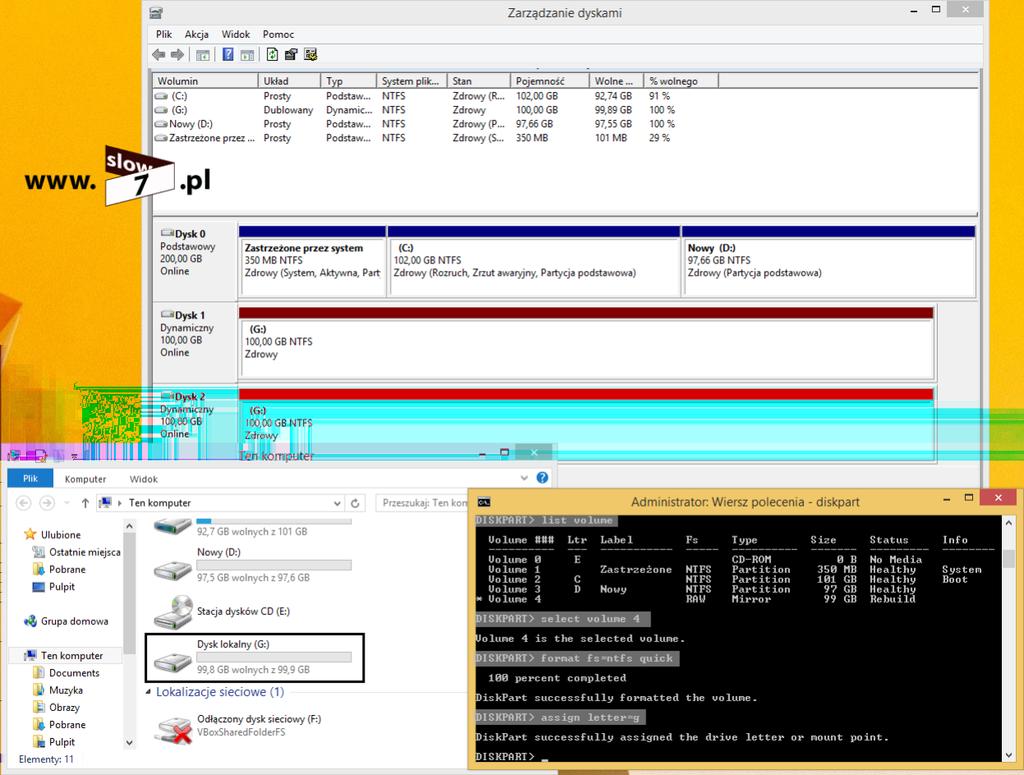Expand the explorer ribbon with chevron
Image resolution: width=1024 pixels, height=775 pixels.
524,478
